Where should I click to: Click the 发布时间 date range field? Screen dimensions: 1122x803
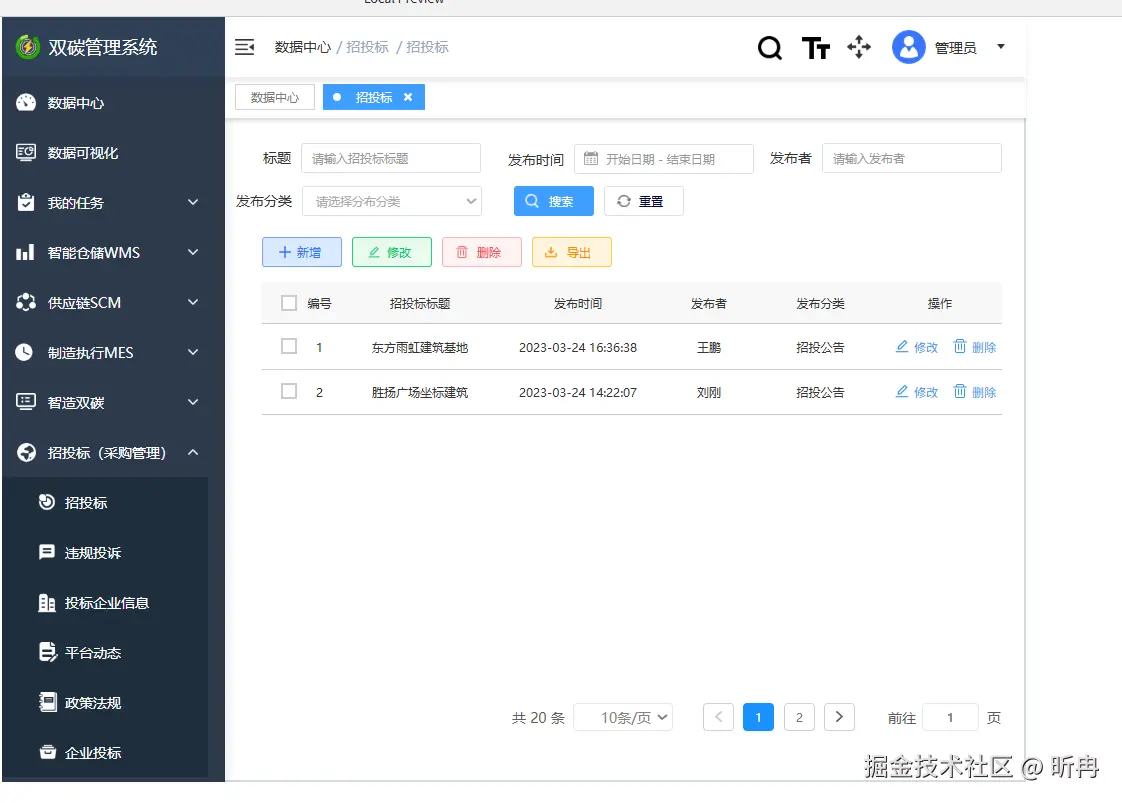[x=664, y=159]
